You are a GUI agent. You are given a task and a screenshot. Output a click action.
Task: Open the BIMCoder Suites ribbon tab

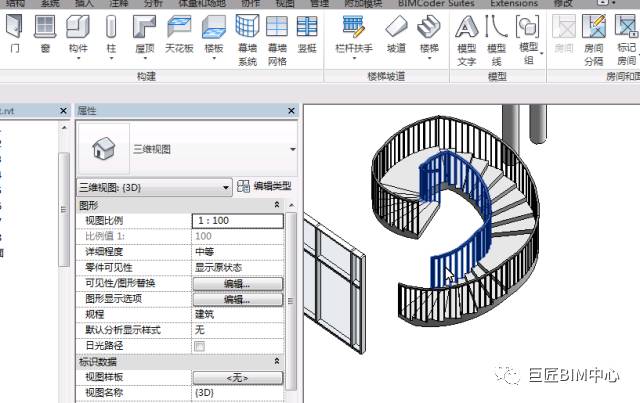[x=436, y=4]
